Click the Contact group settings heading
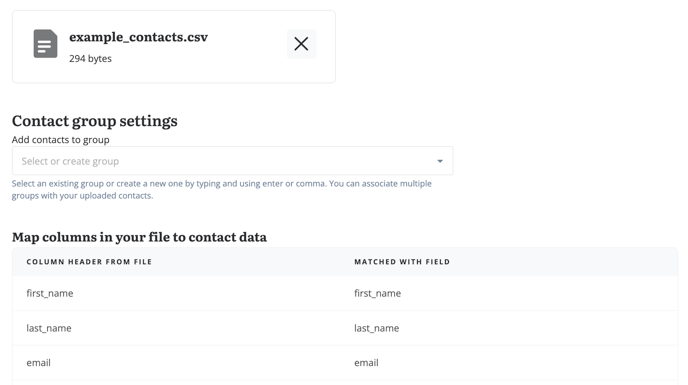688x385 pixels. [x=95, y=121]
